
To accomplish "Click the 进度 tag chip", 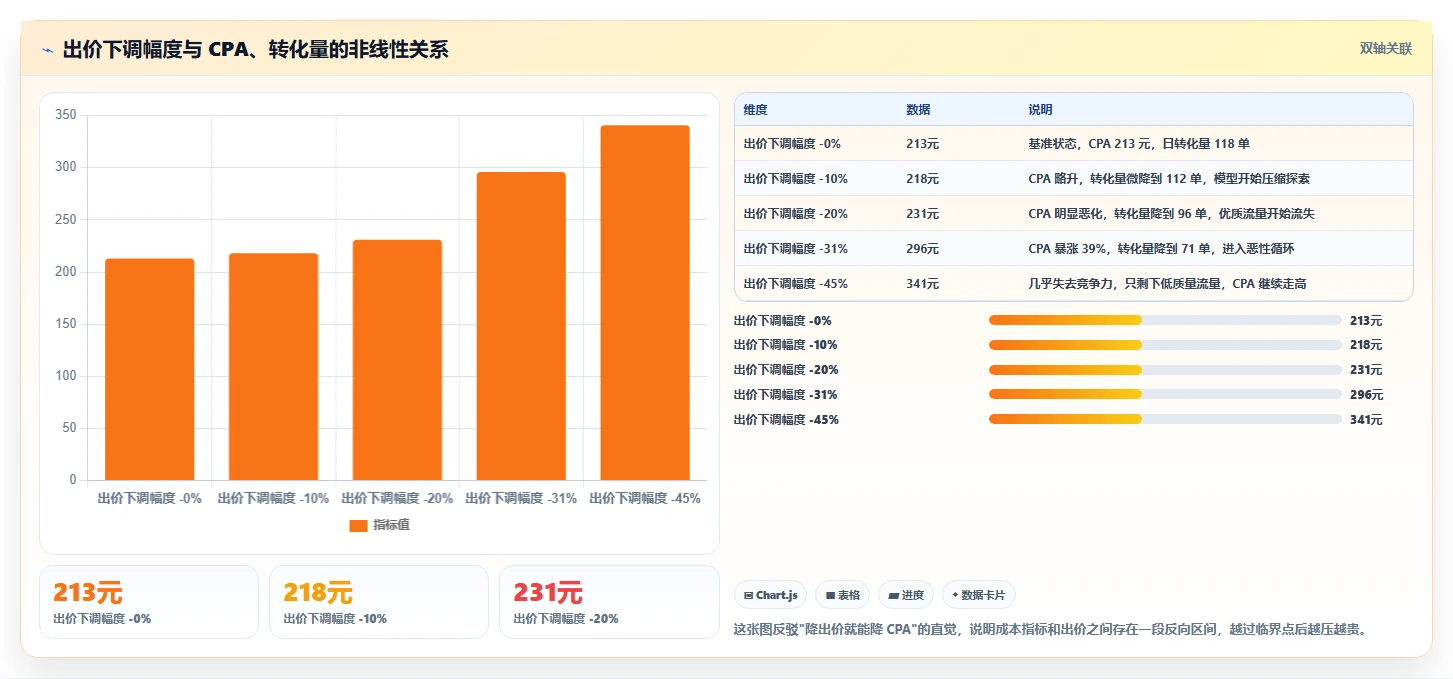I will pos(906,595).
